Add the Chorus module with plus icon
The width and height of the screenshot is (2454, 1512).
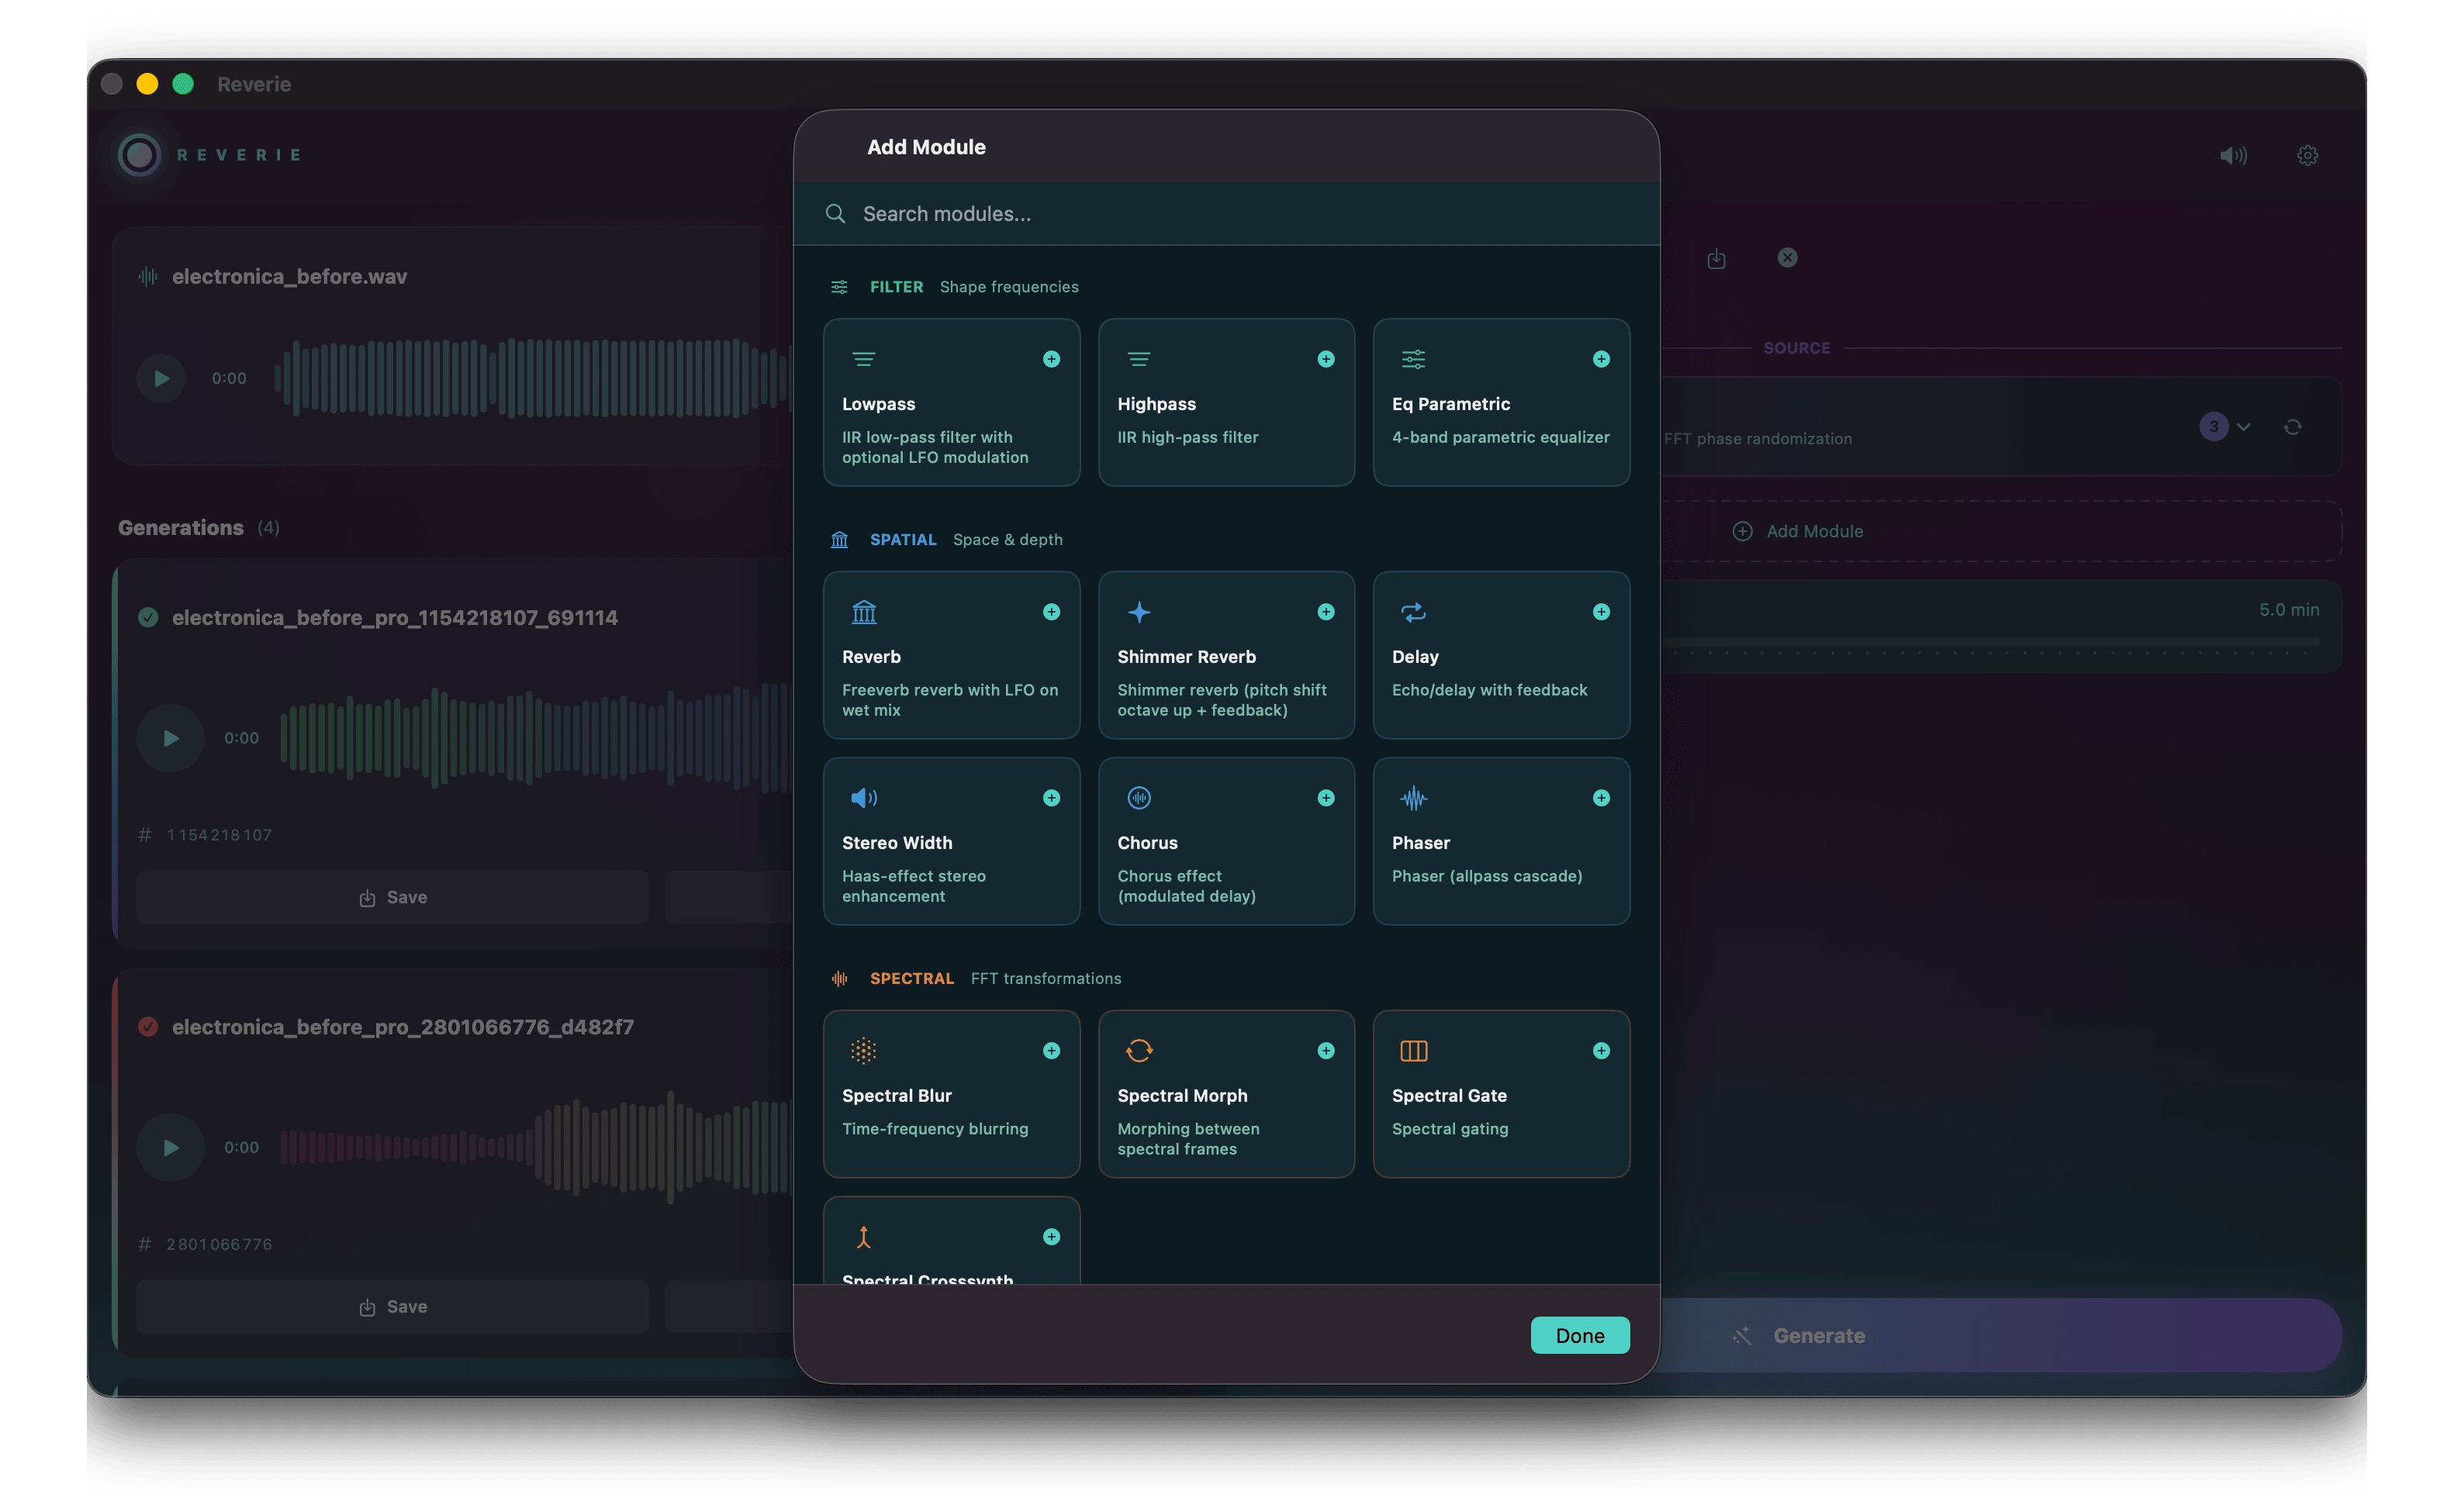click(x=1326, y=798)
